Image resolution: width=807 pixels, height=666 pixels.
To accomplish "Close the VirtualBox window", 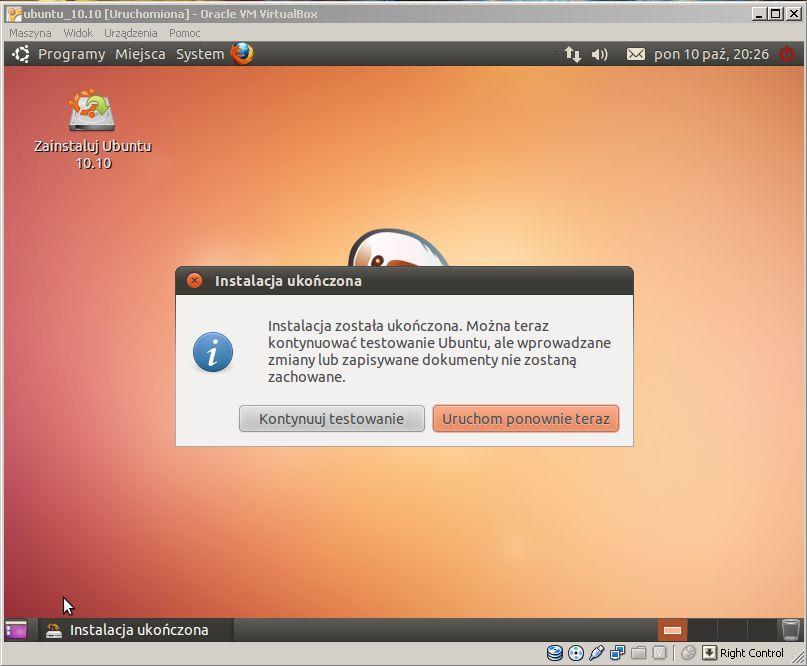I will 794,14.
